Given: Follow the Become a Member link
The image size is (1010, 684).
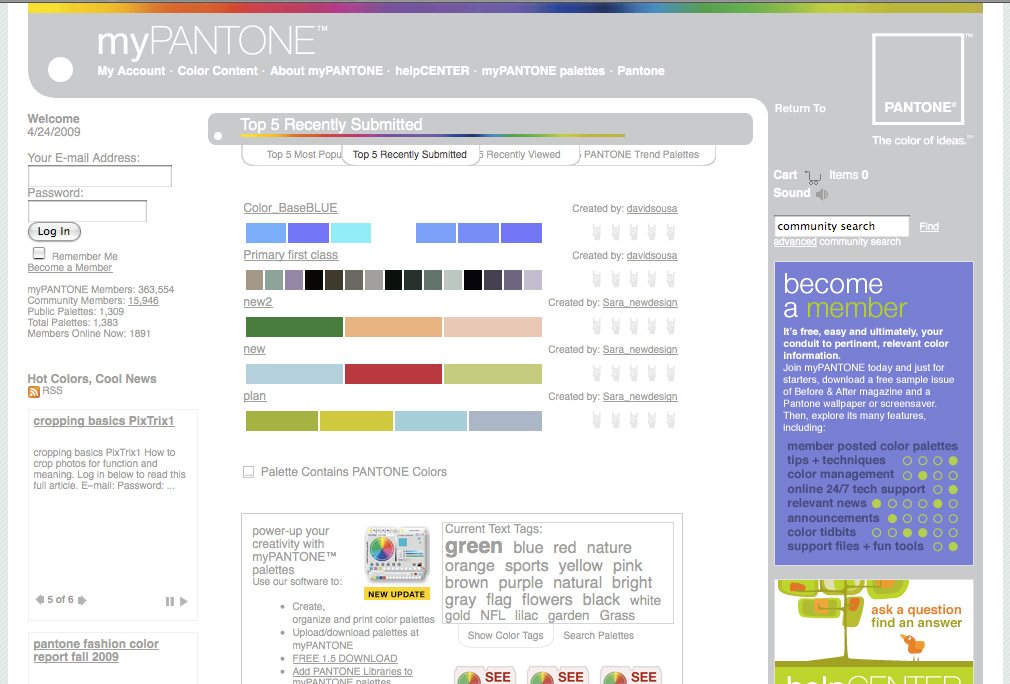Looking at the screenshot, I should [x=70, y=267].
